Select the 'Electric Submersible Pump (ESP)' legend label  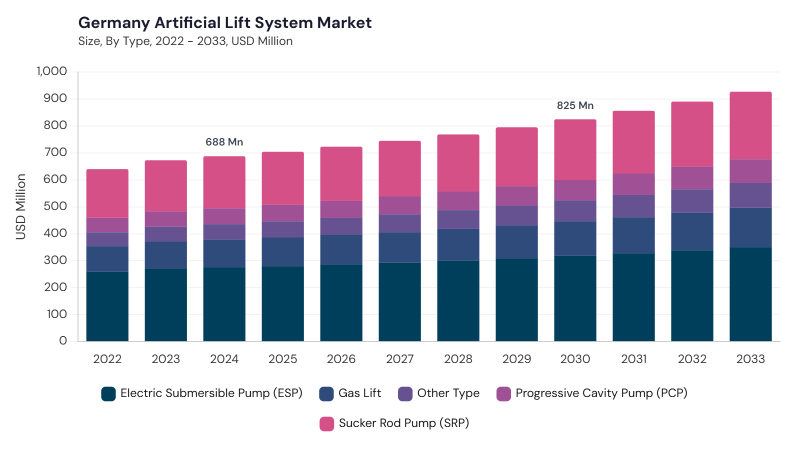pyautogui.click(x=211, y=393)
